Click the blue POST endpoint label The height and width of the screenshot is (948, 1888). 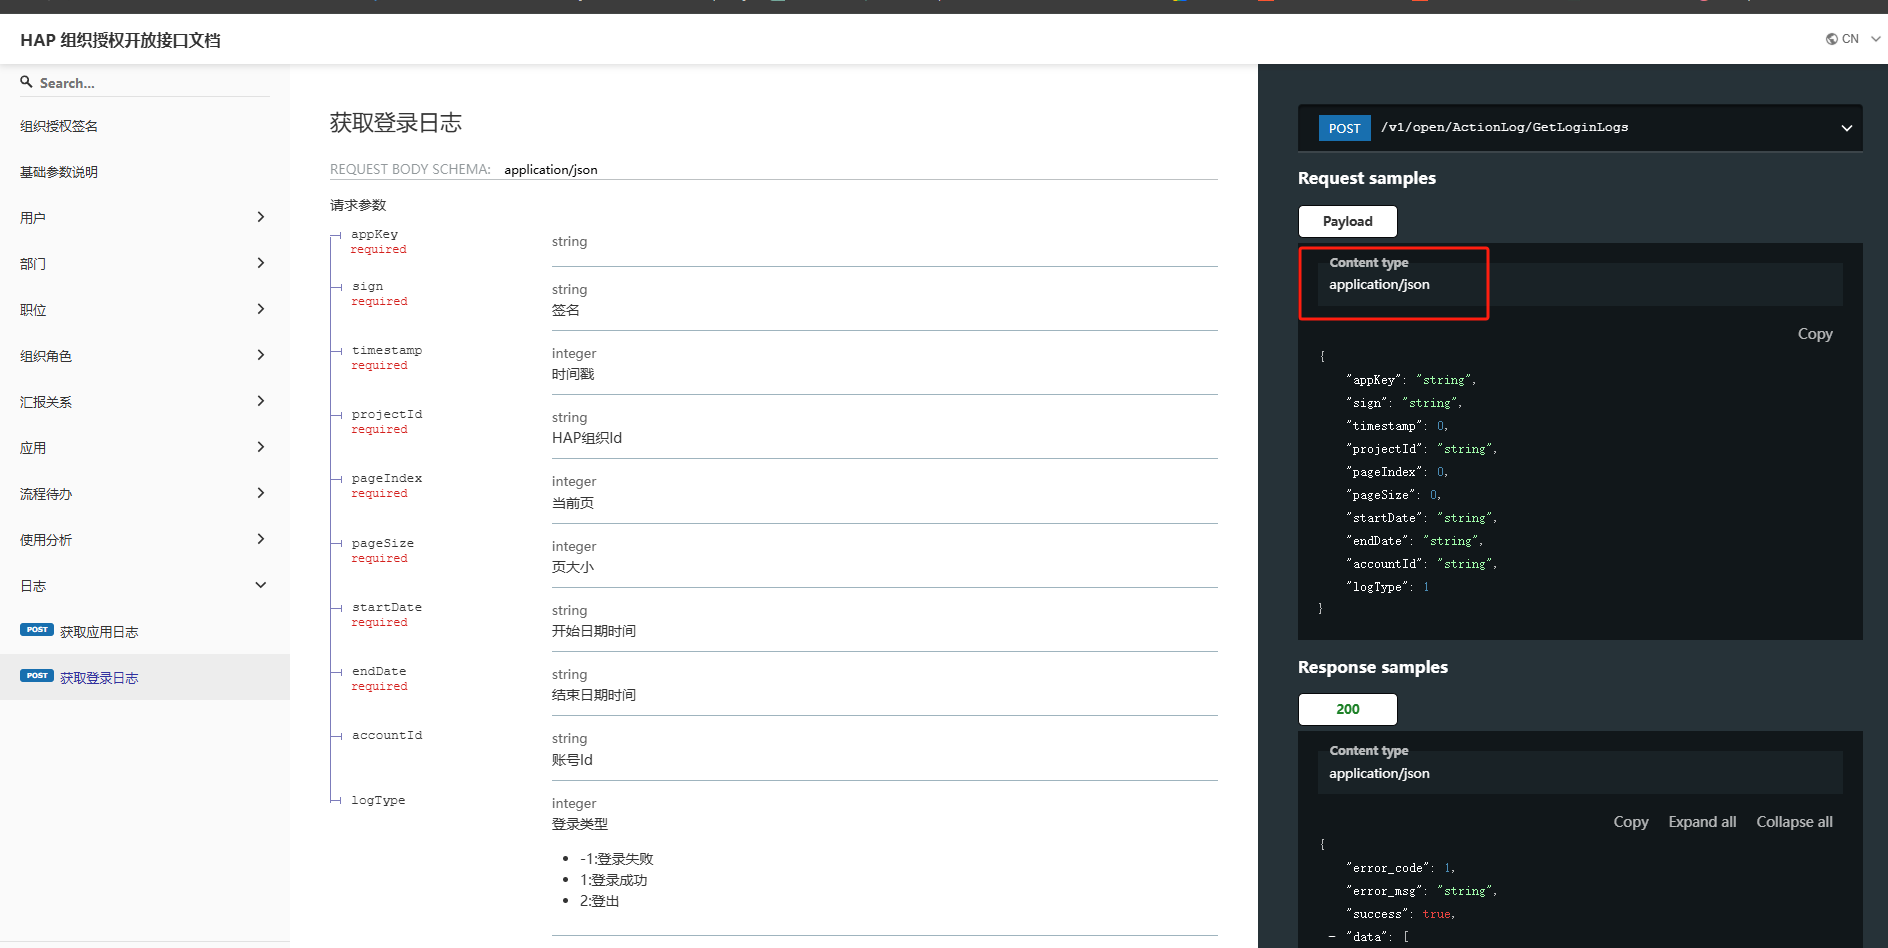[1344, 128]
